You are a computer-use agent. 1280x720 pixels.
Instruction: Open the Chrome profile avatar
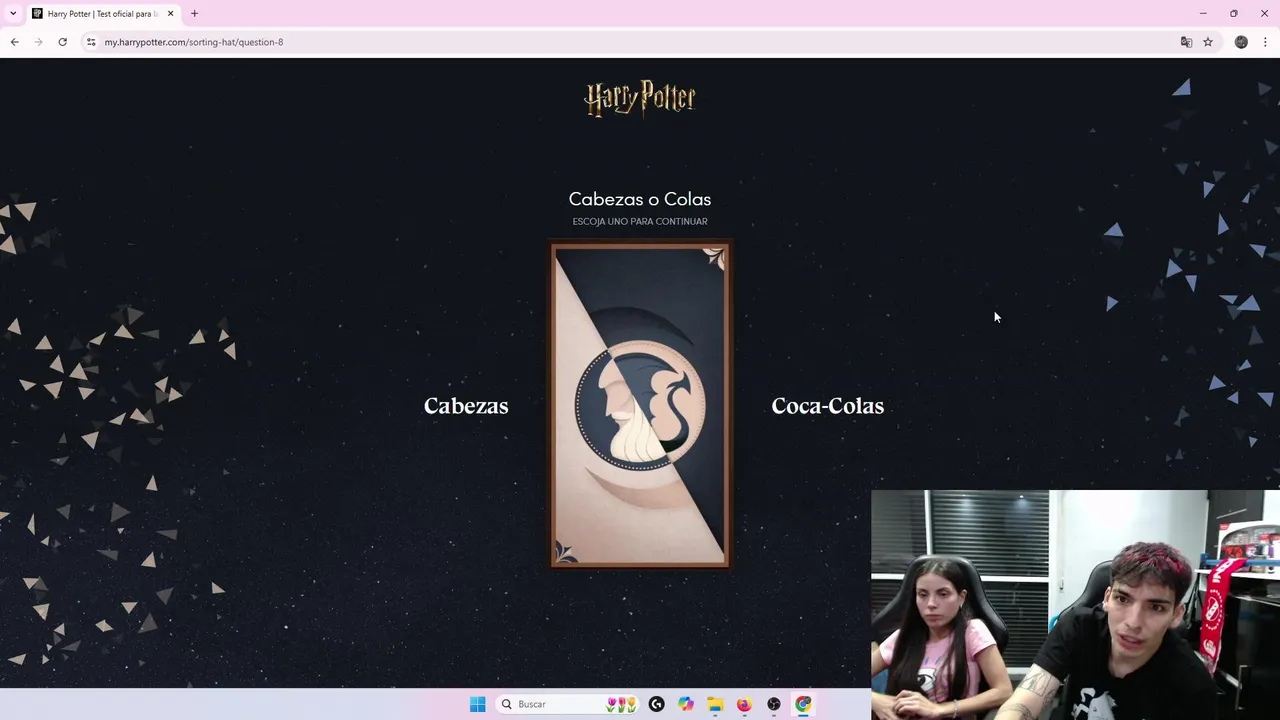1241,42
